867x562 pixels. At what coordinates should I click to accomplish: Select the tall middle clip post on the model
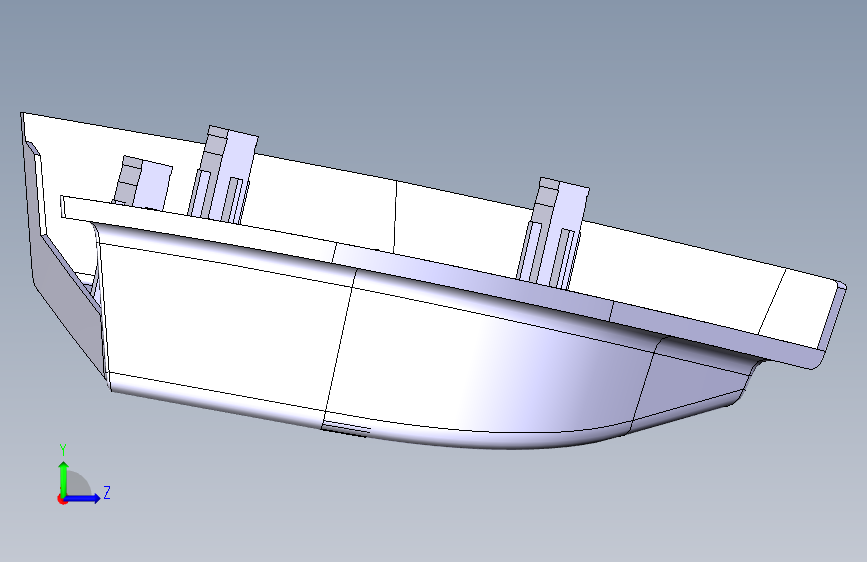[223, 174]
